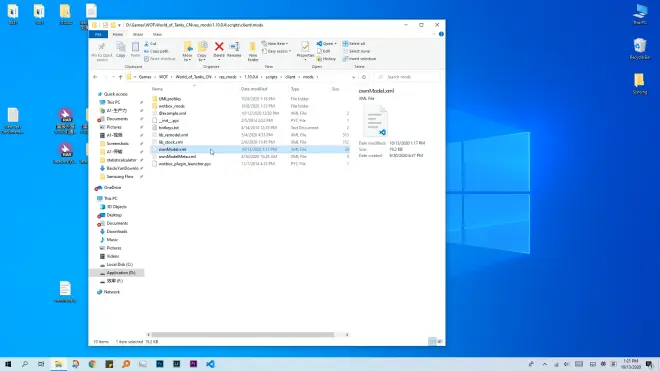Click the Up one level arrow
This screenshot has height=371, width=660.
click(x=120, y=77)
